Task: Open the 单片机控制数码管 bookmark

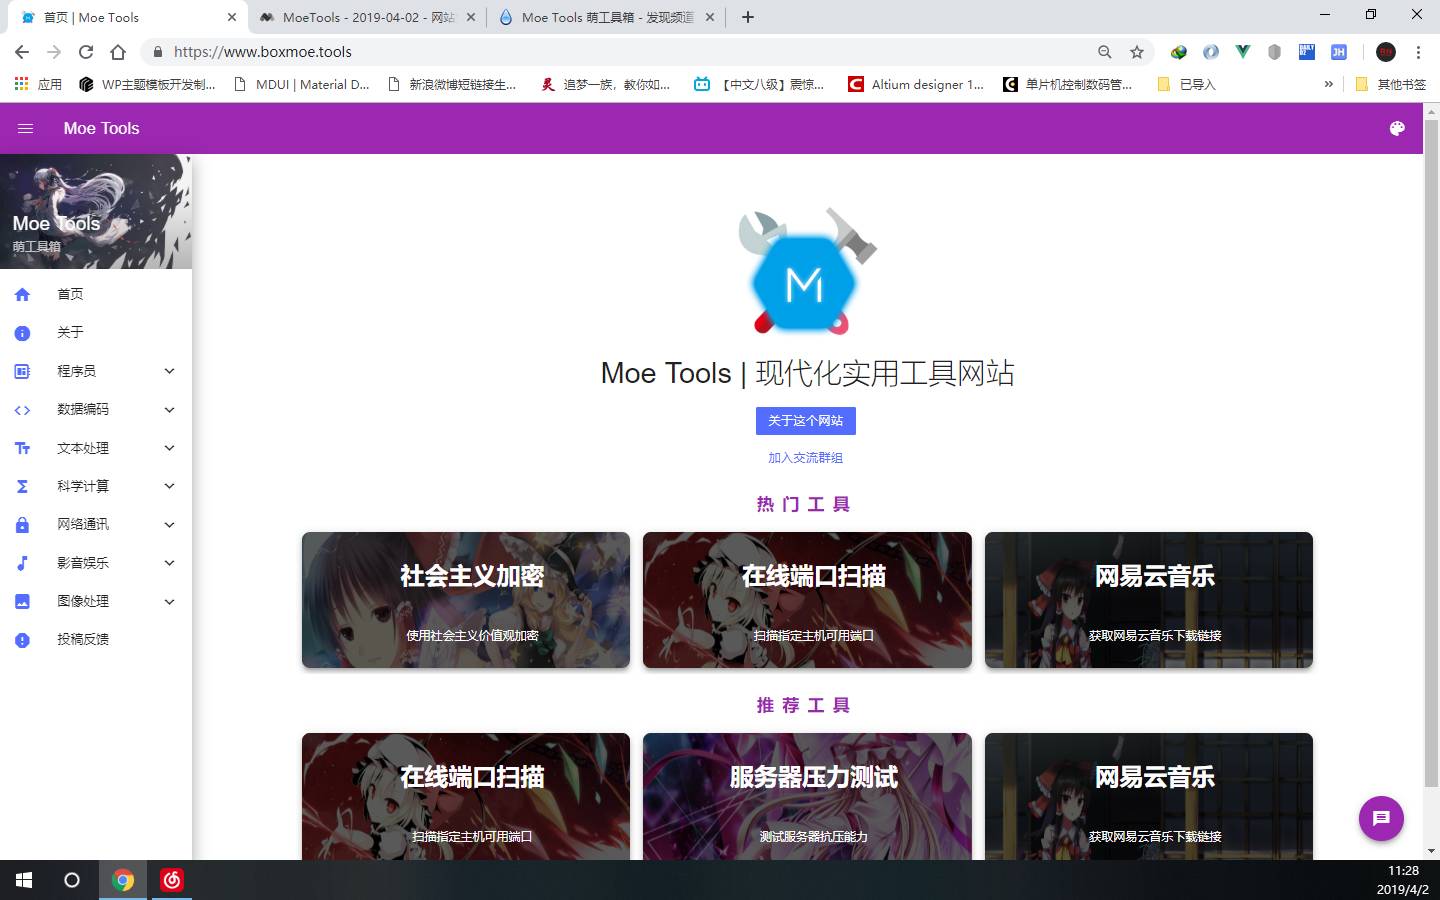Action: [1068, 84]
